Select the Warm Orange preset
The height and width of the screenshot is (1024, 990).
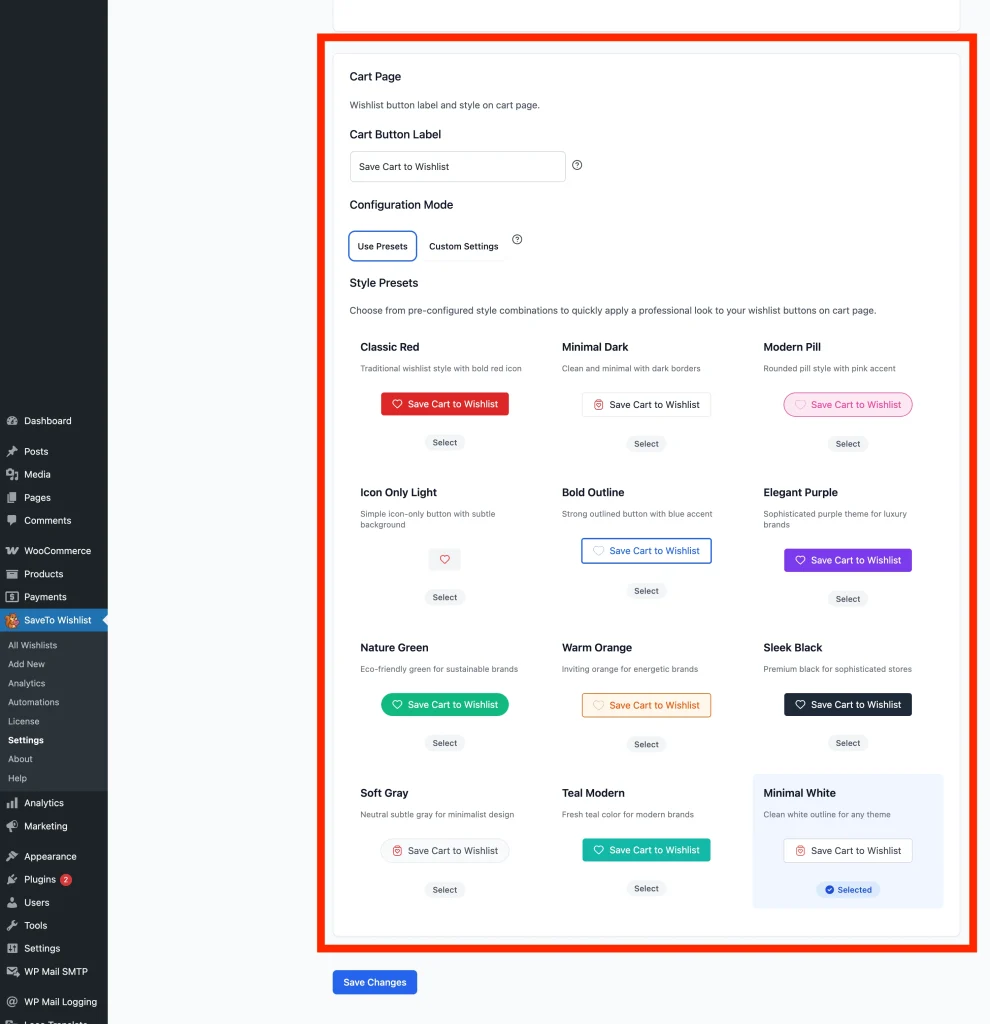point(647,744)
